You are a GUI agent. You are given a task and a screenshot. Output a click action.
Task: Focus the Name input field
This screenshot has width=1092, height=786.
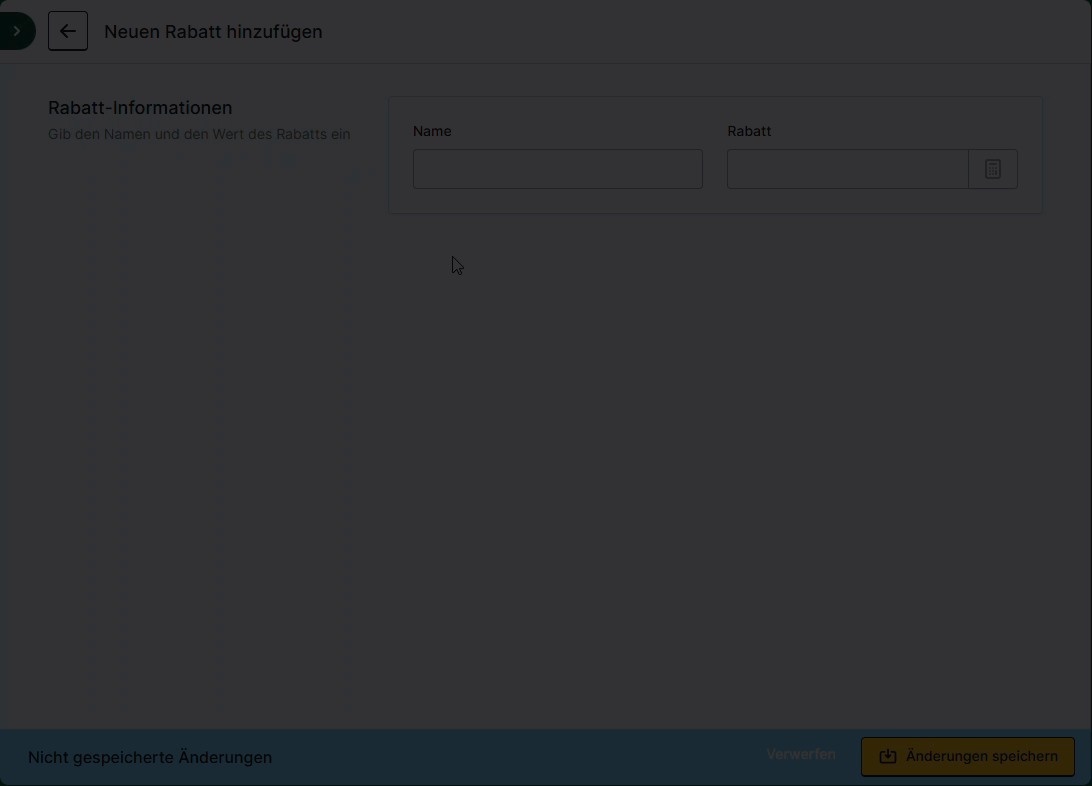557,169
